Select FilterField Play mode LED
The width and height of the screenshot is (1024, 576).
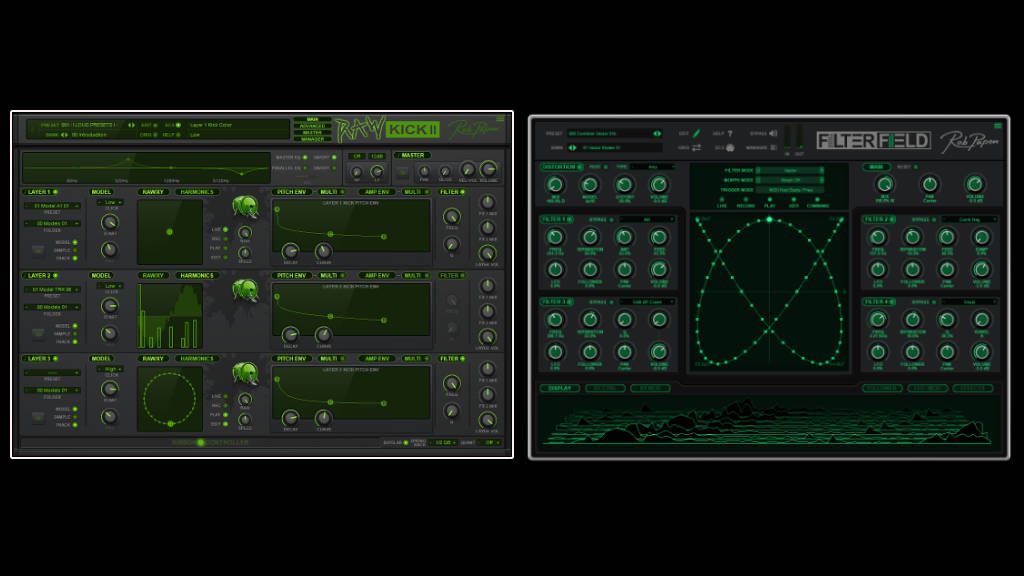(x=769, y=200)
